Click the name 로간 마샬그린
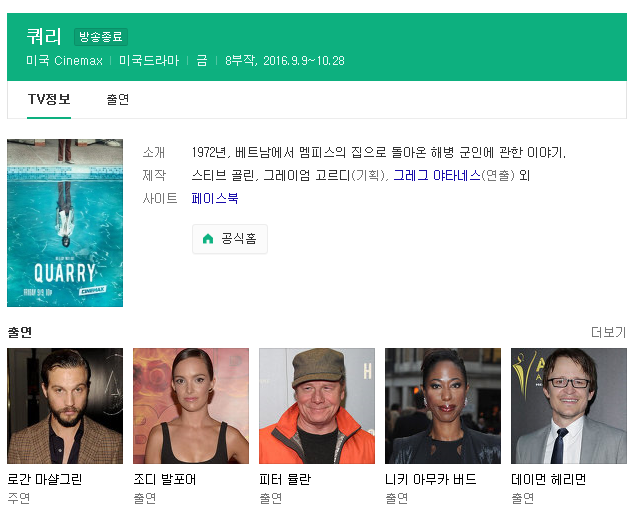 tap(45, 479)
